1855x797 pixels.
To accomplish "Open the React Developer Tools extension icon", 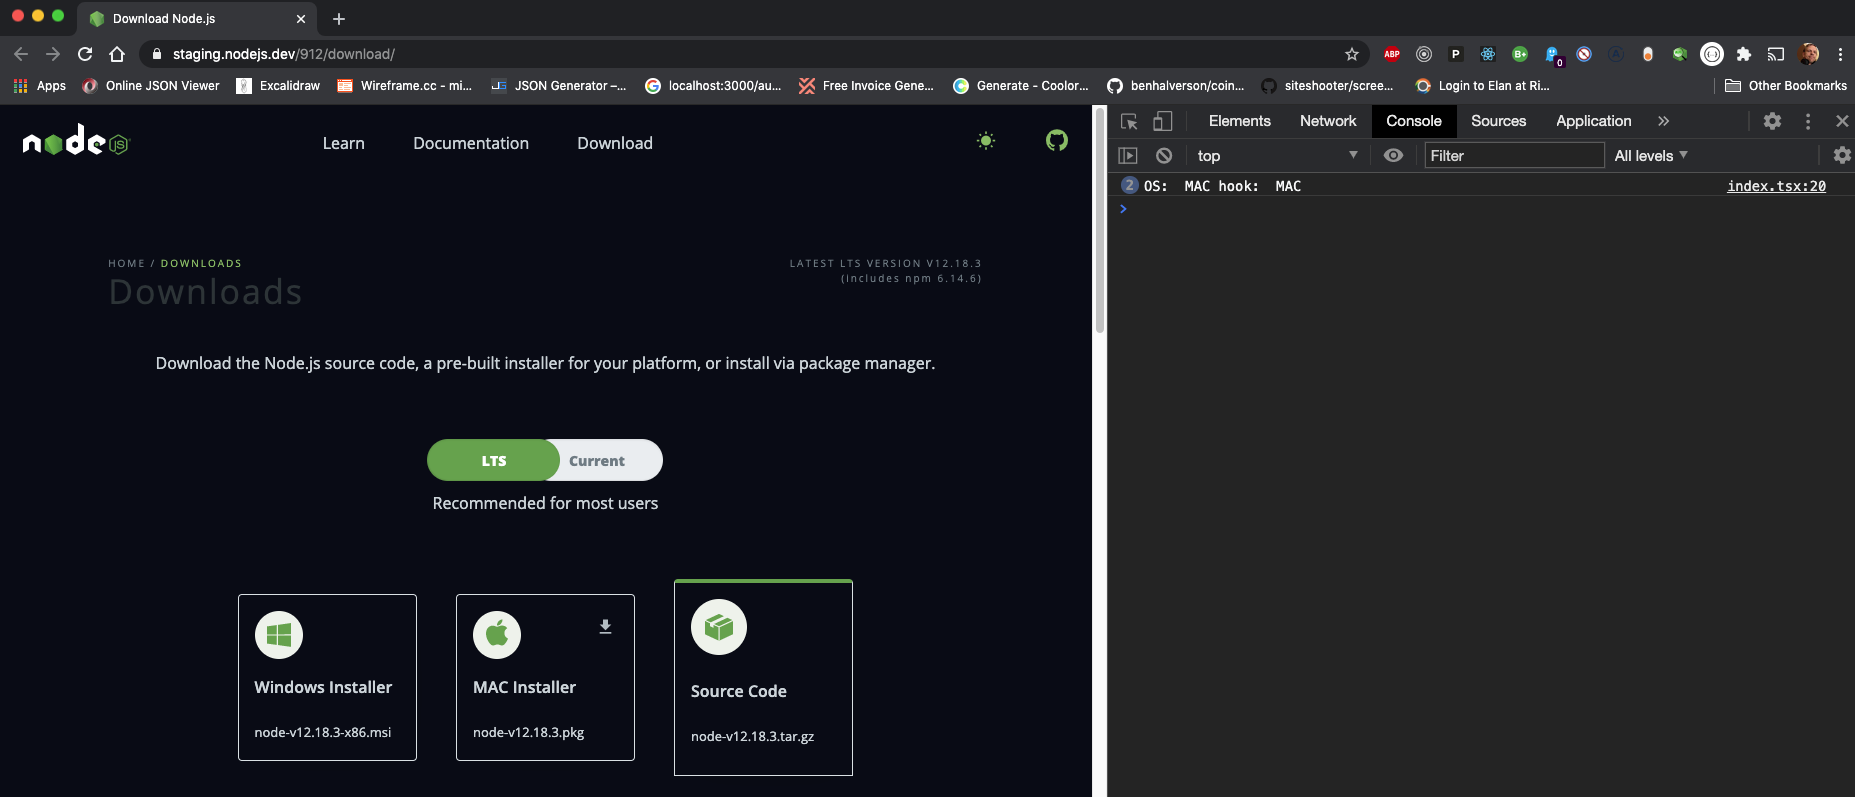I will point(1488,54).
